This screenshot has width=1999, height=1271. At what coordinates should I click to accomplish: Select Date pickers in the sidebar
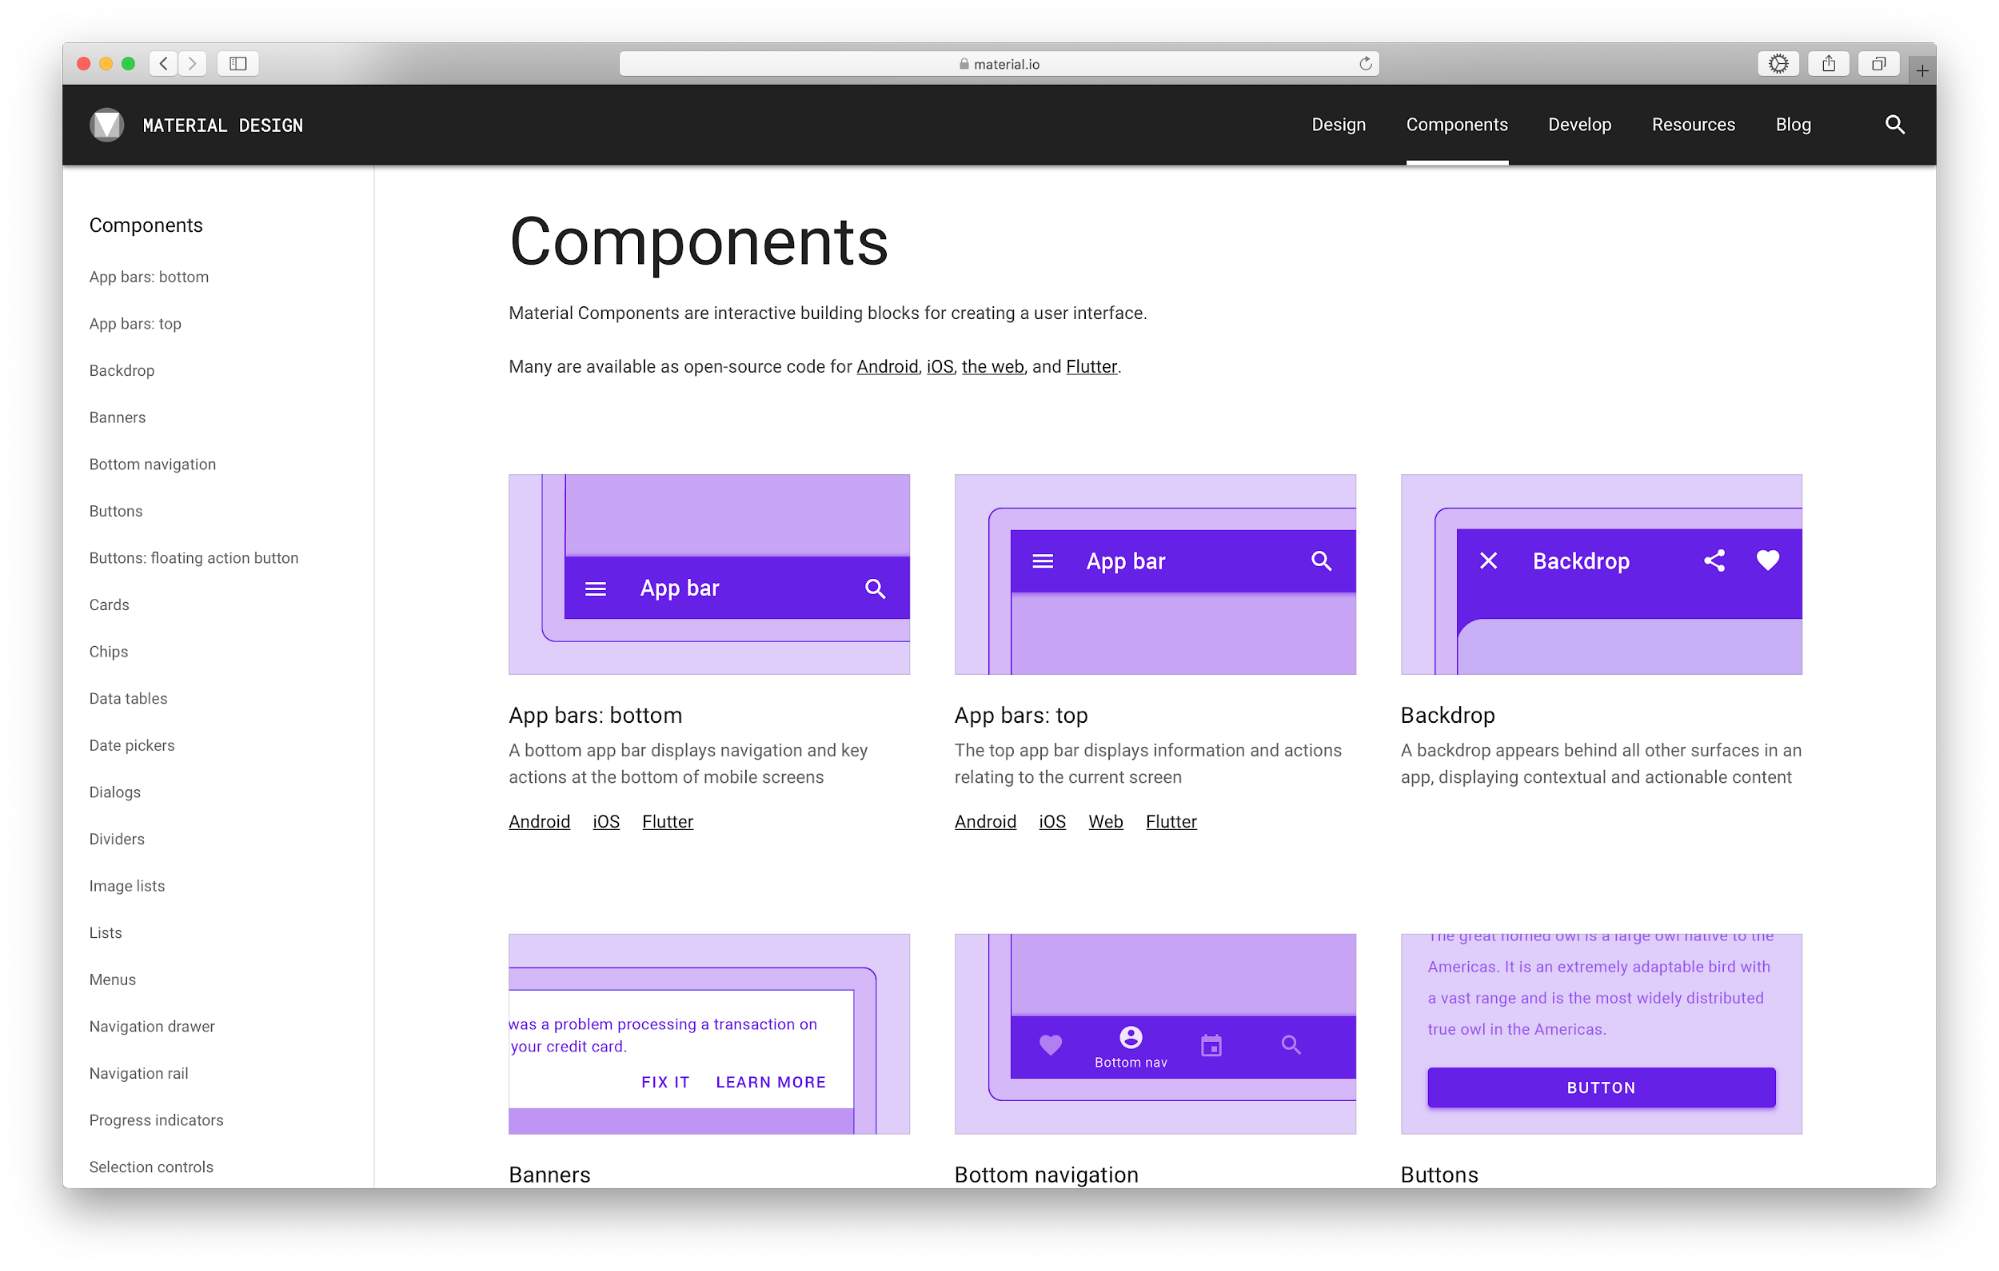coord(131,745)
